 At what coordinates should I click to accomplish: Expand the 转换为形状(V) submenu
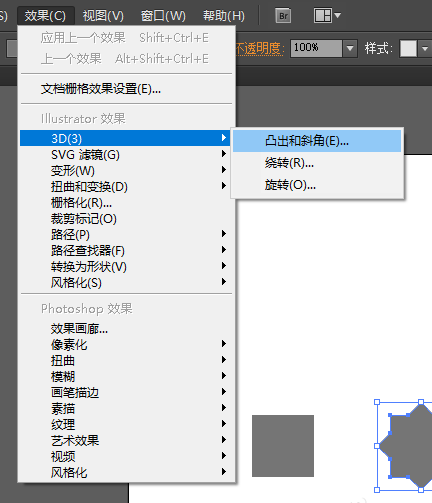tap(125, 266)
